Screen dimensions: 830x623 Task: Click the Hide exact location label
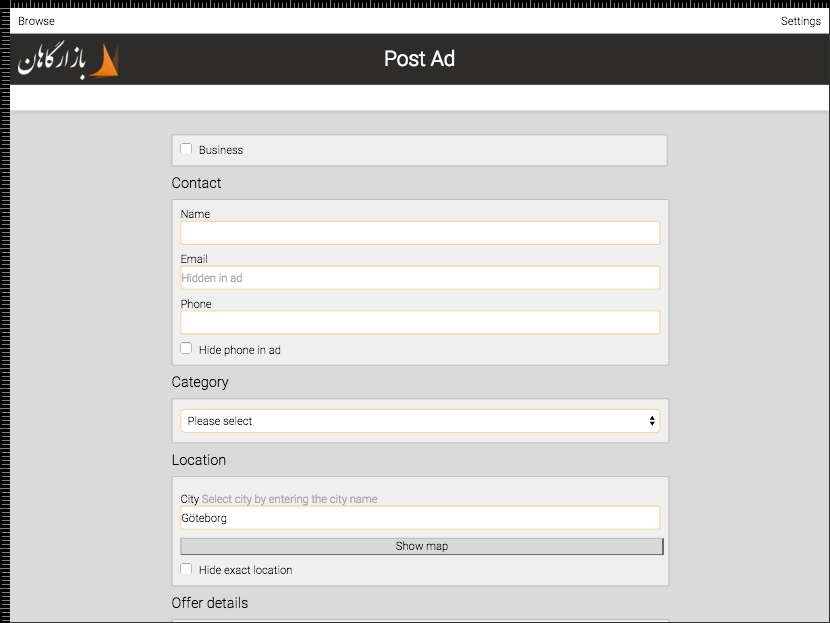point(245,570)
